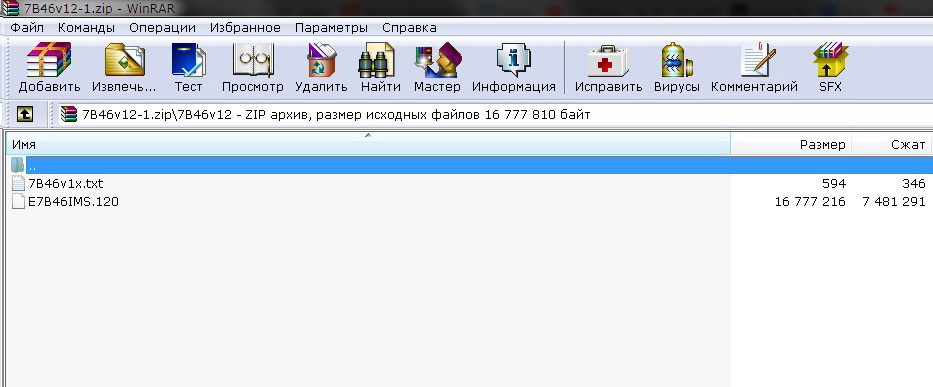This screenshot has width=933, height=387.
Task: Go up one level with arrow button
Action: click(x=24, y=114)
